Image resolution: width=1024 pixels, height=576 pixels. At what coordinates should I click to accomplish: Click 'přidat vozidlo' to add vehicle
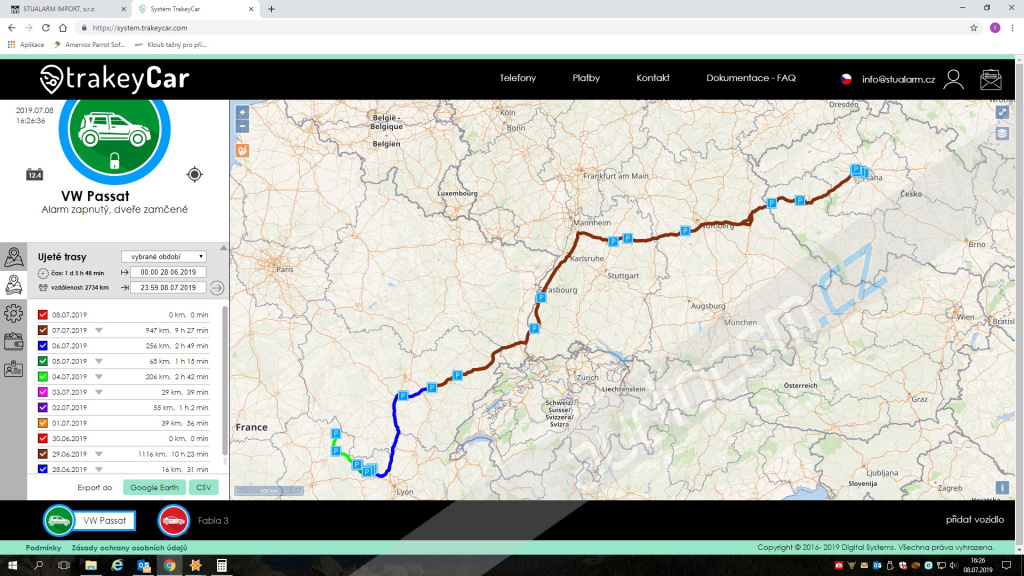[x=975, y=520]
